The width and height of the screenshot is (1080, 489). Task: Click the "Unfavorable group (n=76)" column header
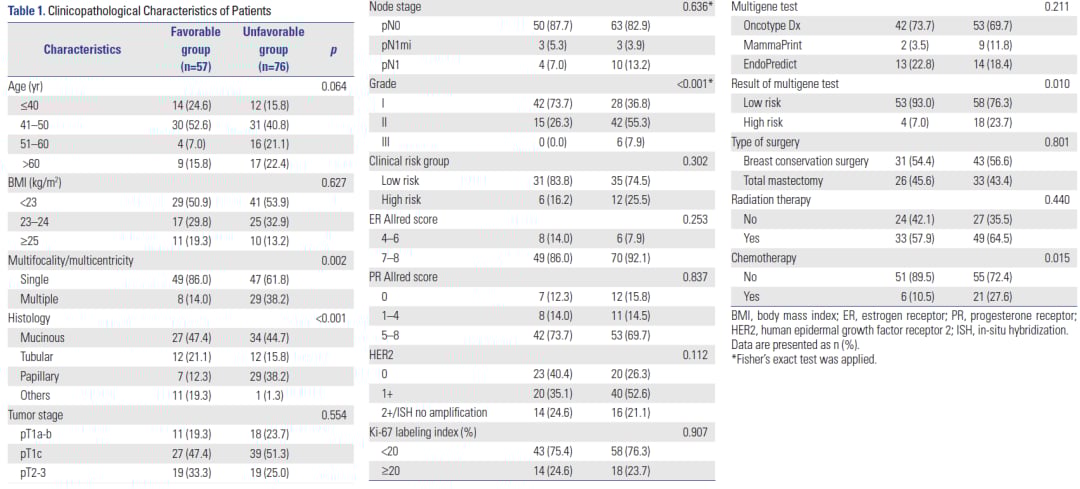273,49
